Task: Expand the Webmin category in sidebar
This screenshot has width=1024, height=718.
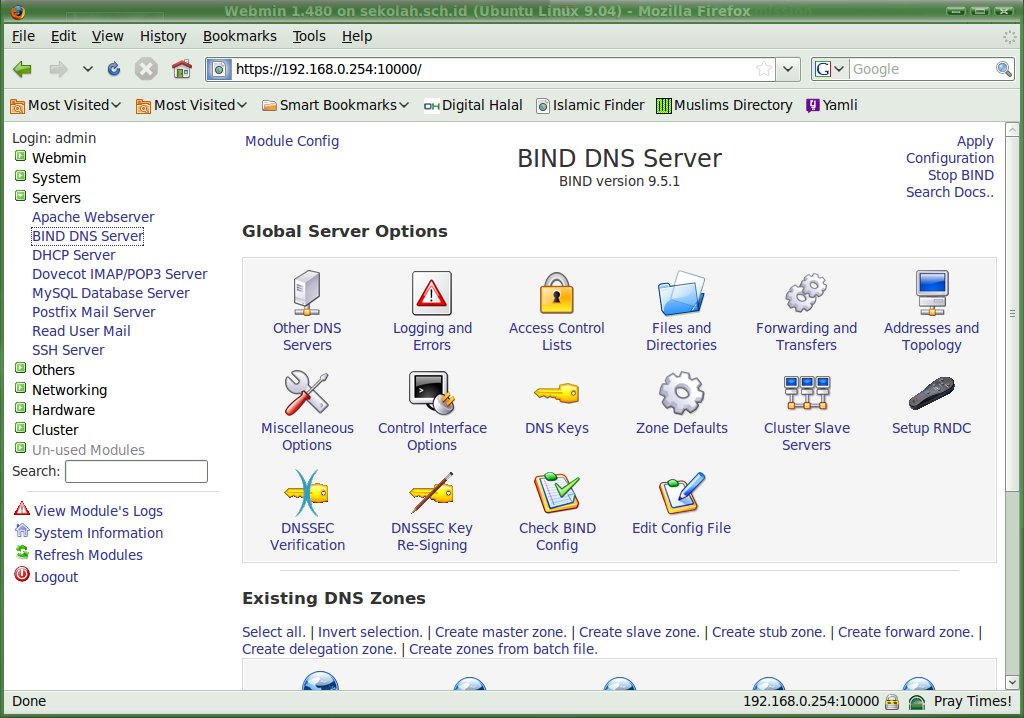Action: coord(20,158)
